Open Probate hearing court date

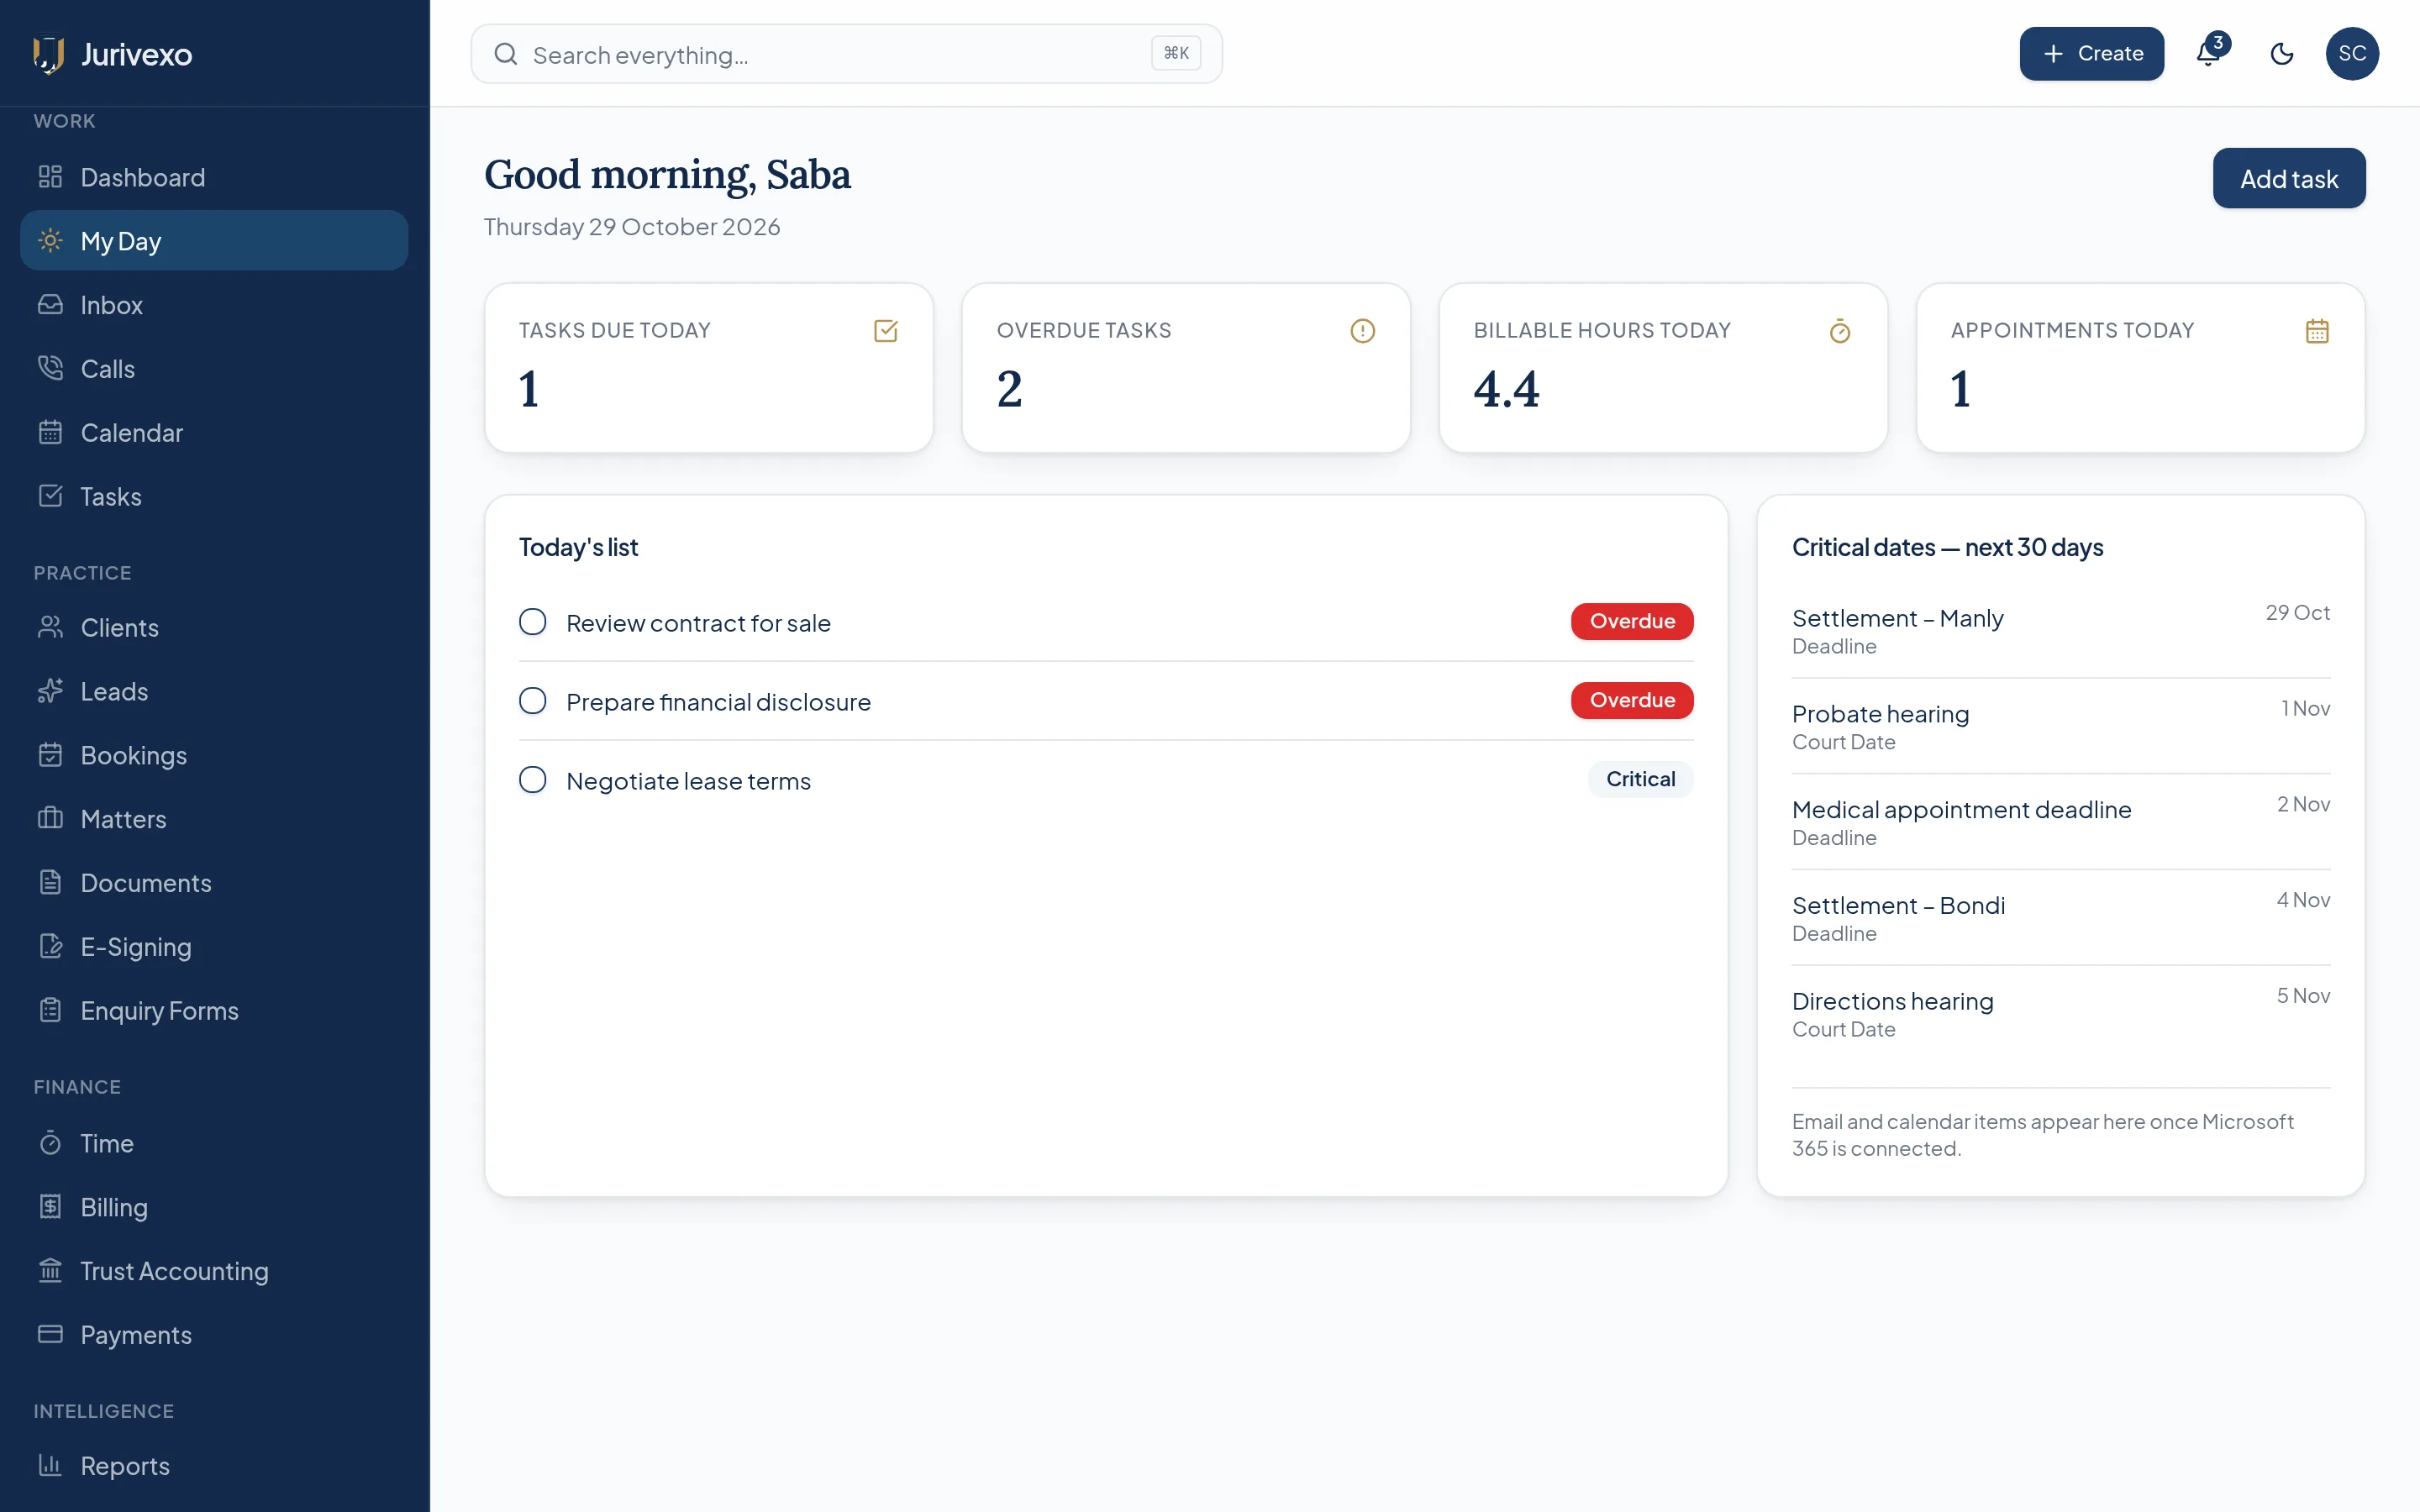[2060, 727]
